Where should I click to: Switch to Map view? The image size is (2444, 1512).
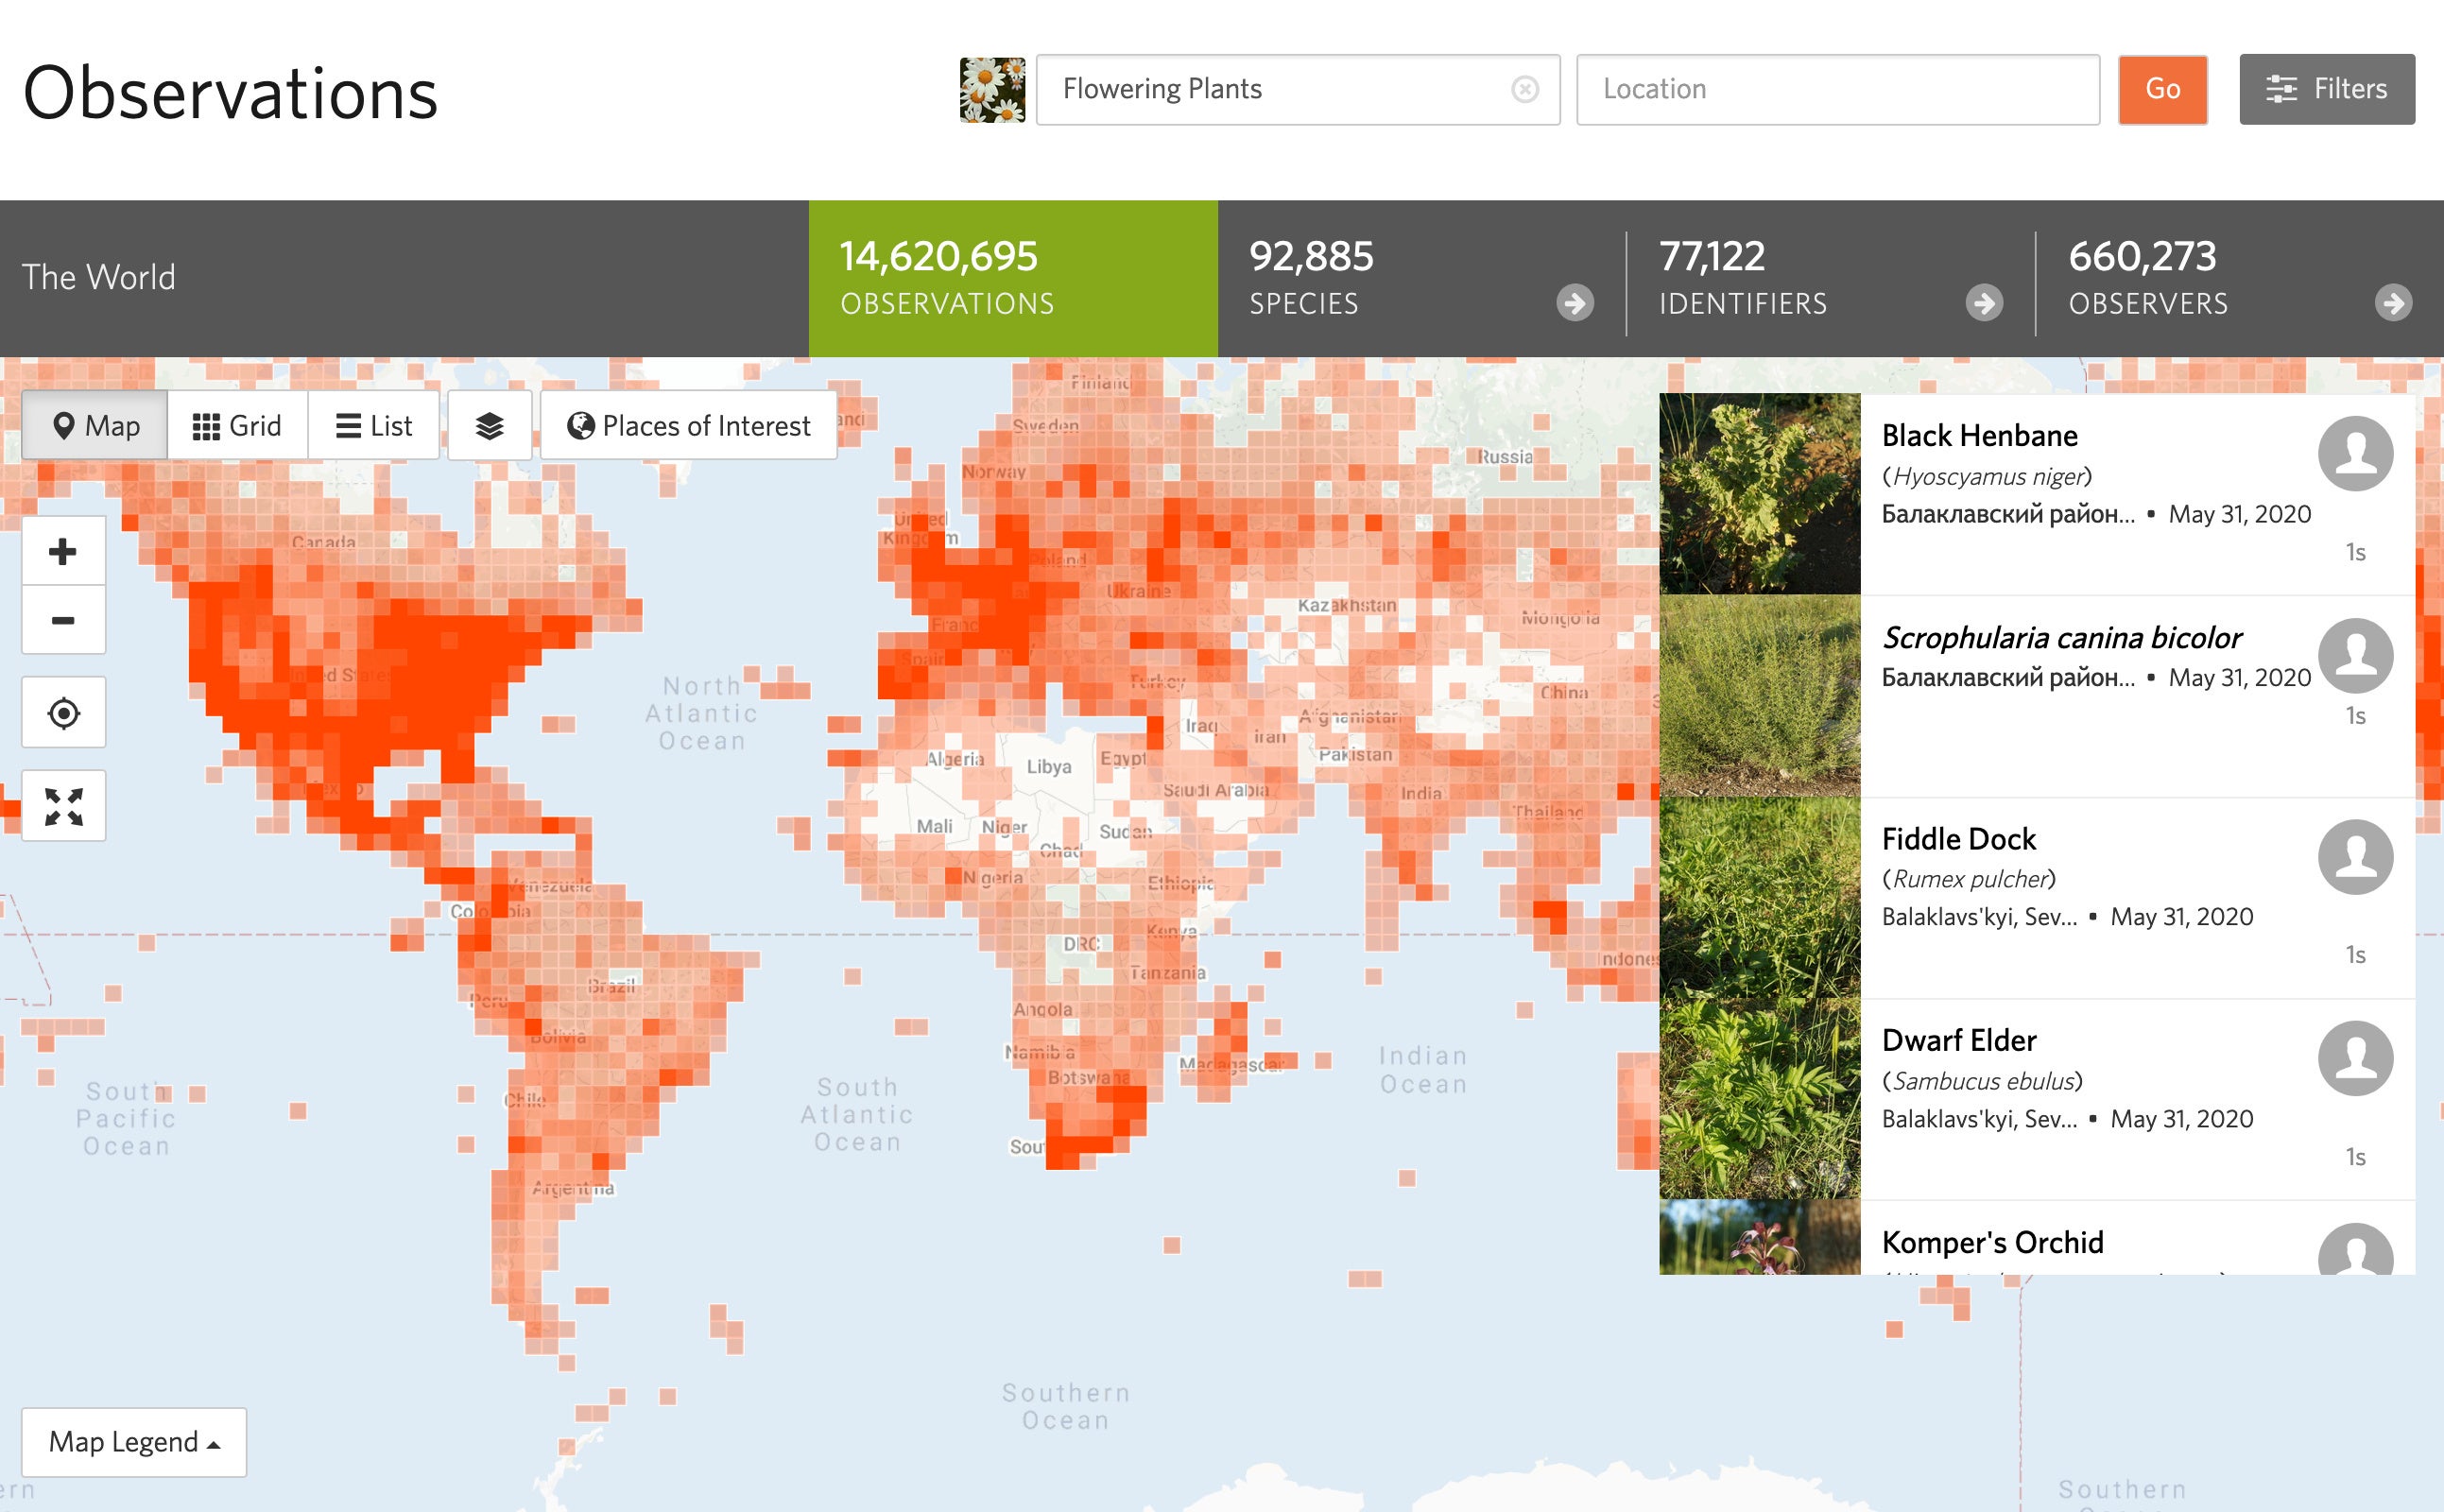[94, 424]
